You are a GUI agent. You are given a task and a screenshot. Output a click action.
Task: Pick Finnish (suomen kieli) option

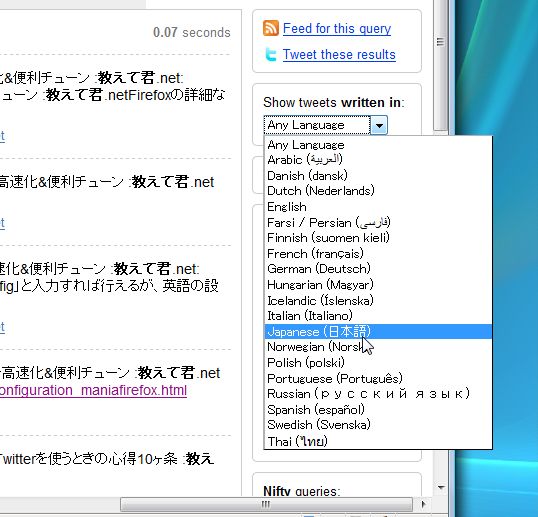[x=378, y=238]
